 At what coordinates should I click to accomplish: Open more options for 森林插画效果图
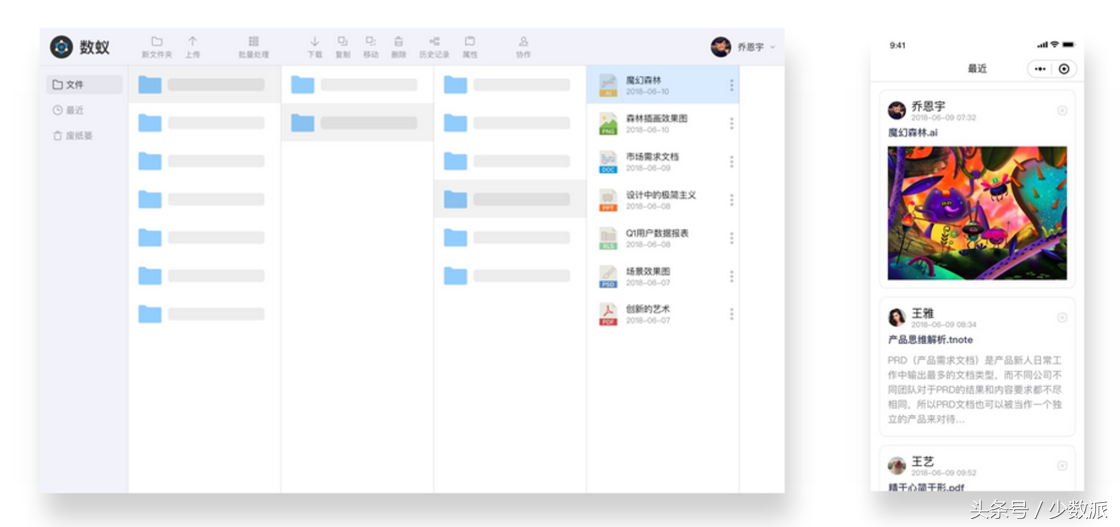tap(731, 124)
